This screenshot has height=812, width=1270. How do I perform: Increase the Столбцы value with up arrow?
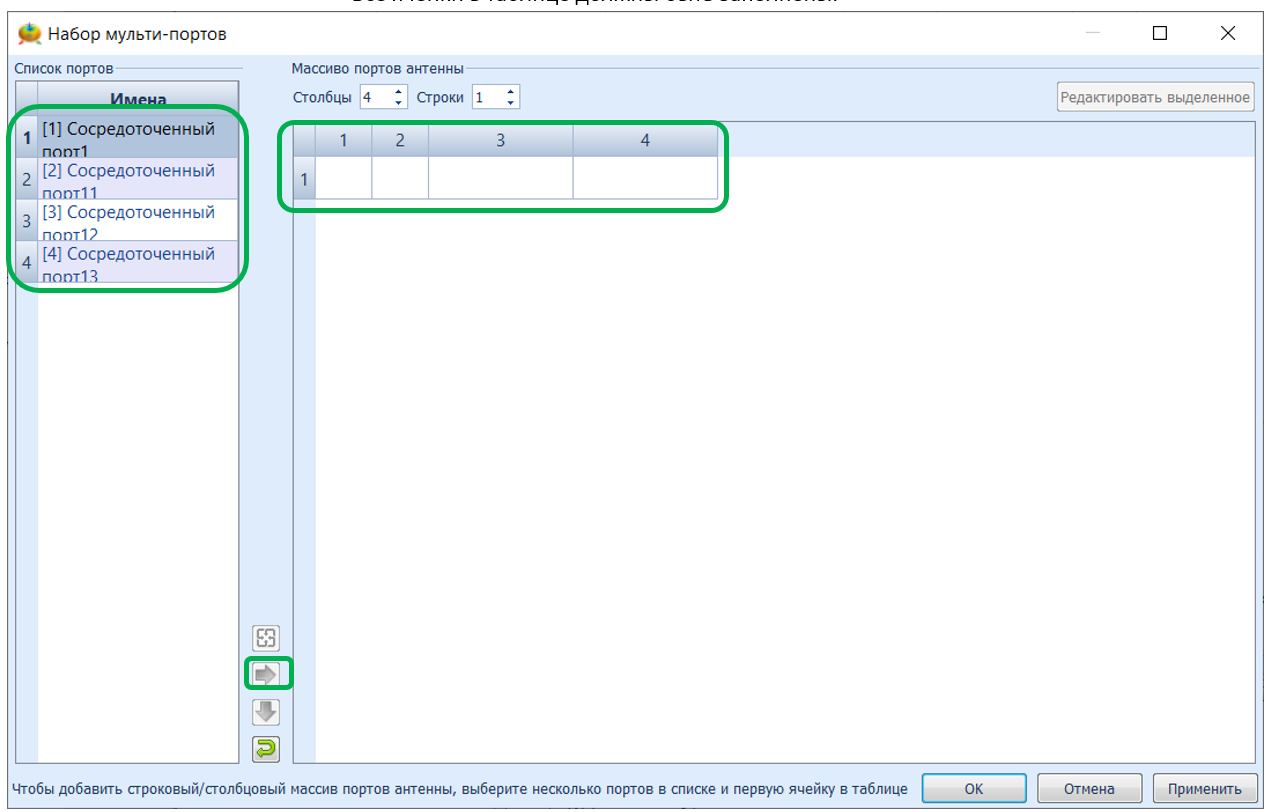(399, 92)
